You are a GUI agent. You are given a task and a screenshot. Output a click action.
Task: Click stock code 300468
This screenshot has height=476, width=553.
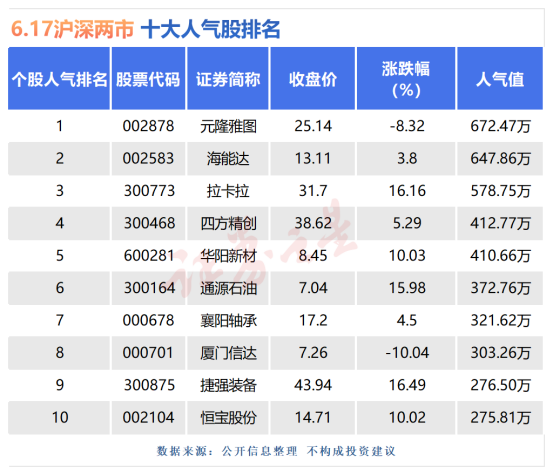149,224
